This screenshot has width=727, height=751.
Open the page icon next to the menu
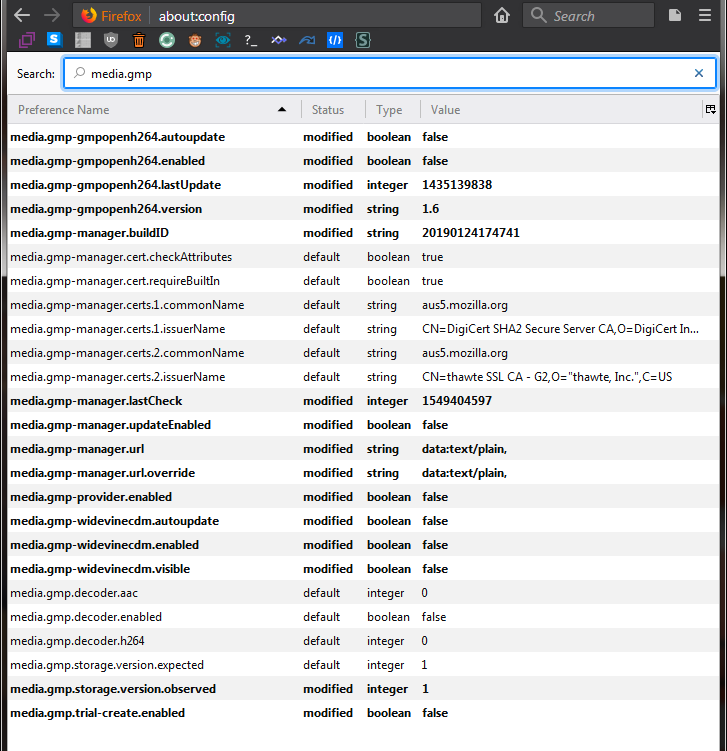[x=675, y=15]
